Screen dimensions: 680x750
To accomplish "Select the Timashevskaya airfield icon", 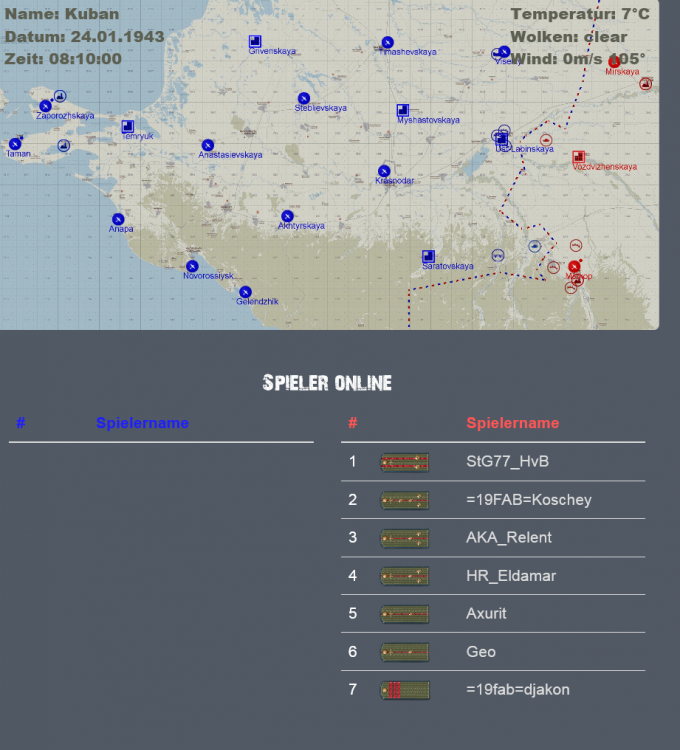I will tap(388, 43).
